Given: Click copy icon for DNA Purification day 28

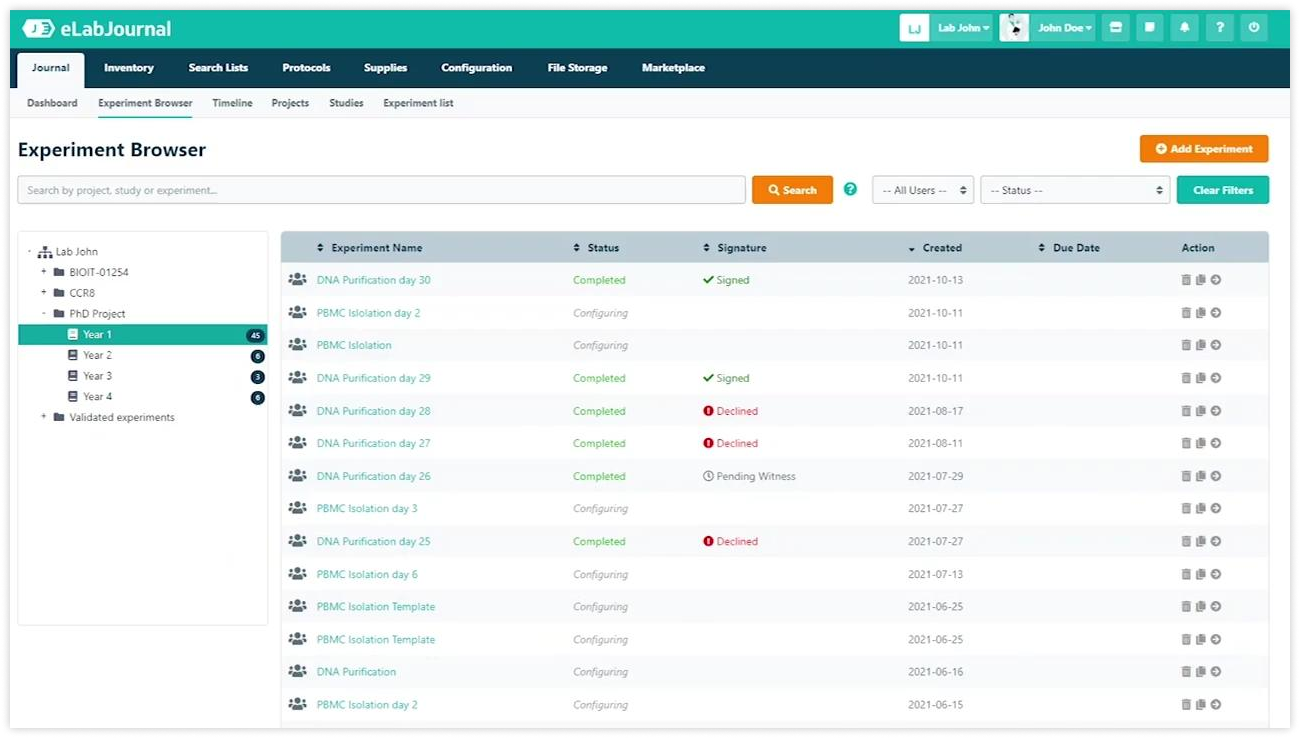Looking at the screenshot, I should coord(1201,411).
